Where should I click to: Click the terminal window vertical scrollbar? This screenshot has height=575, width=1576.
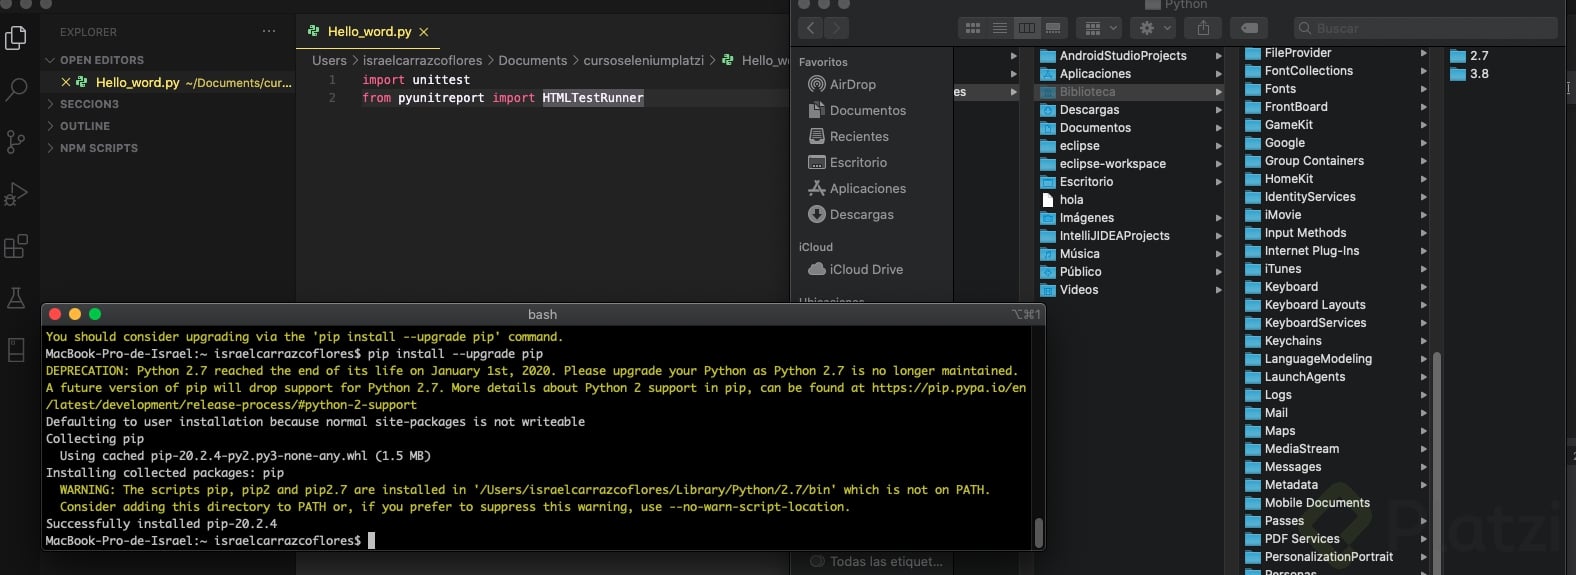tap(1039, 532)
